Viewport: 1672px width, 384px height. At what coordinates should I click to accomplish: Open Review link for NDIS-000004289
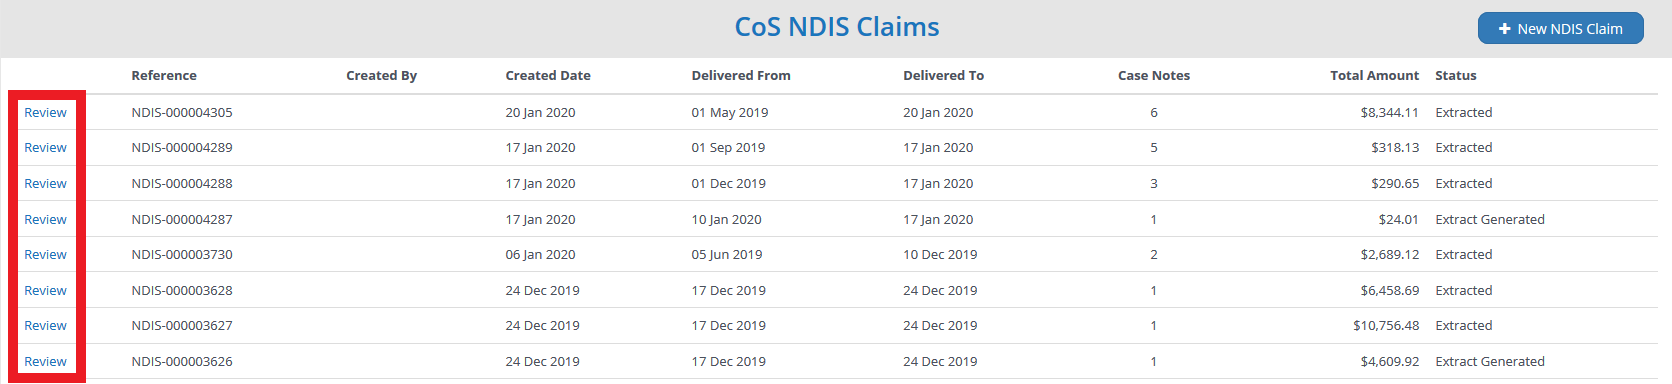tap(46, 148)
